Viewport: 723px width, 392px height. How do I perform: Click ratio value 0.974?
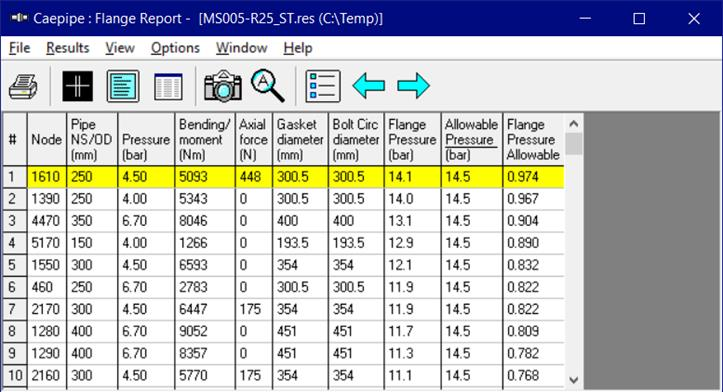533,177
